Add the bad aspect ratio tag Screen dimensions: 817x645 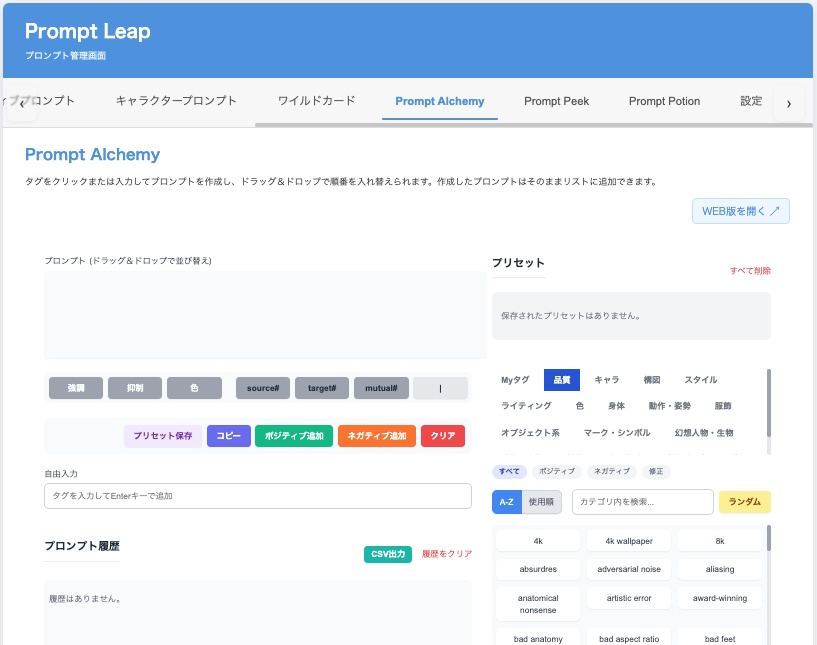point(629,637)
